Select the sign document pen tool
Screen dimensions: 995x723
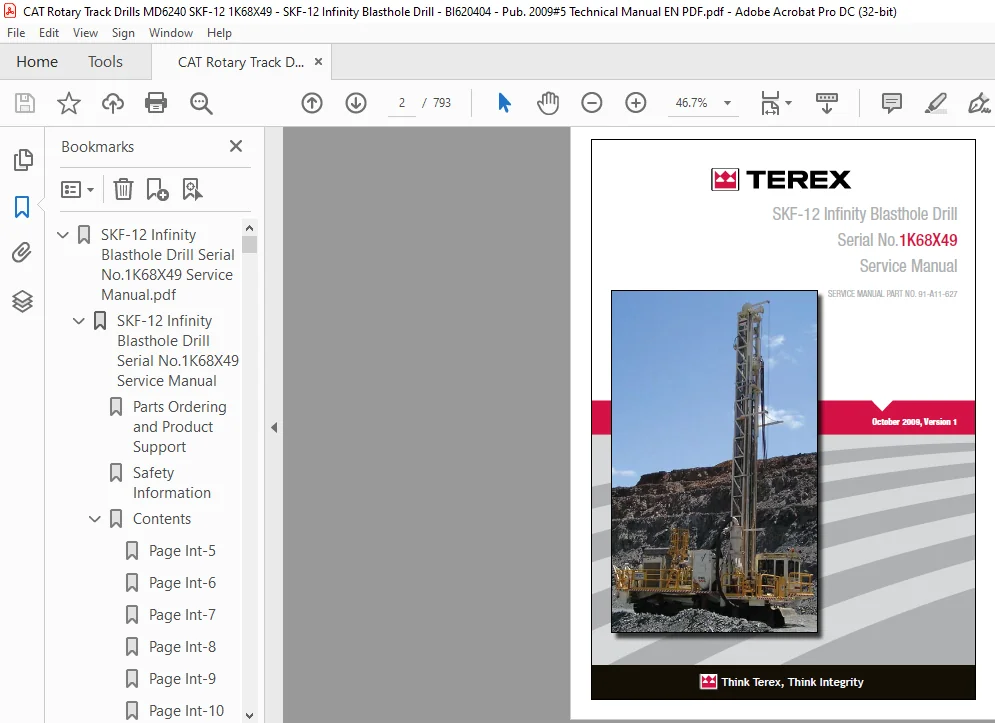pyautogui.click(x=979, y=103)
